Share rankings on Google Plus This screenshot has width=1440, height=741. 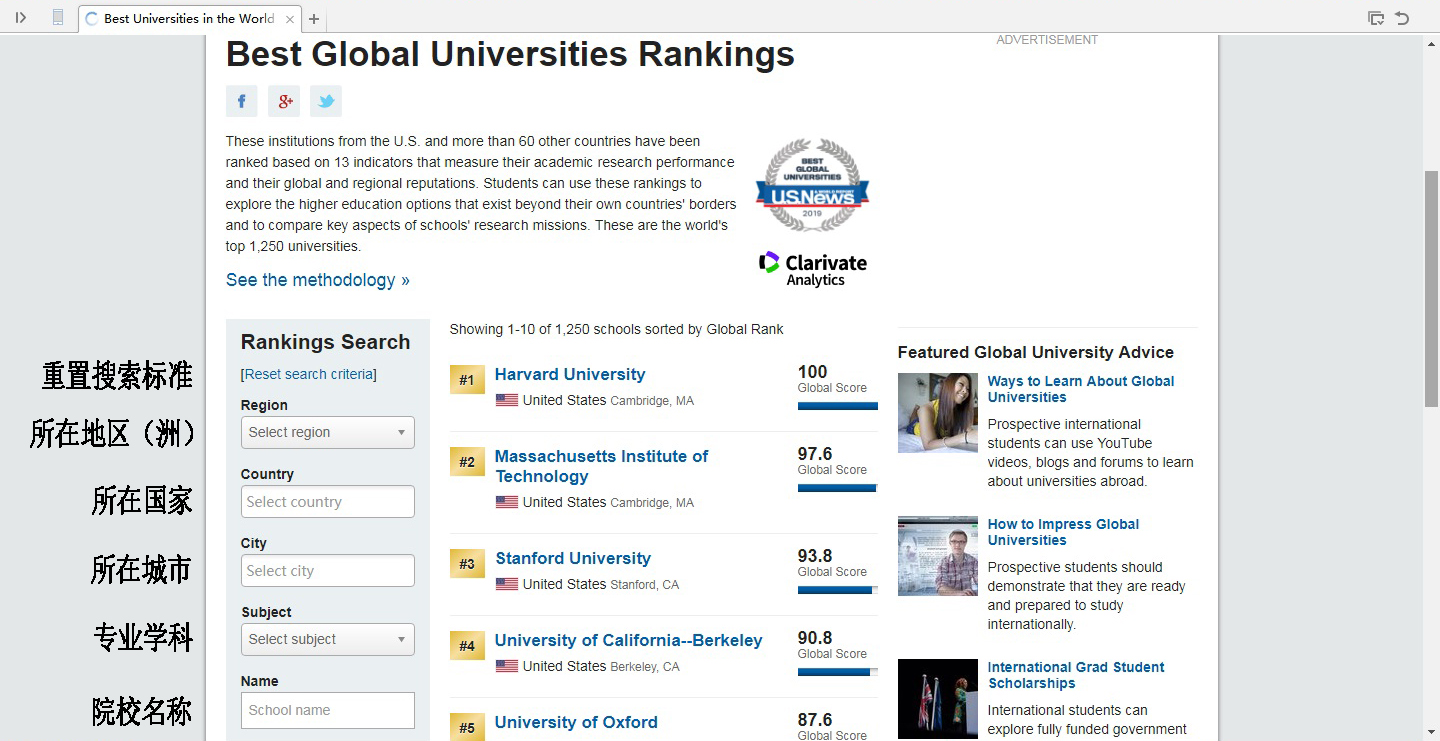(x=284, y=101)
